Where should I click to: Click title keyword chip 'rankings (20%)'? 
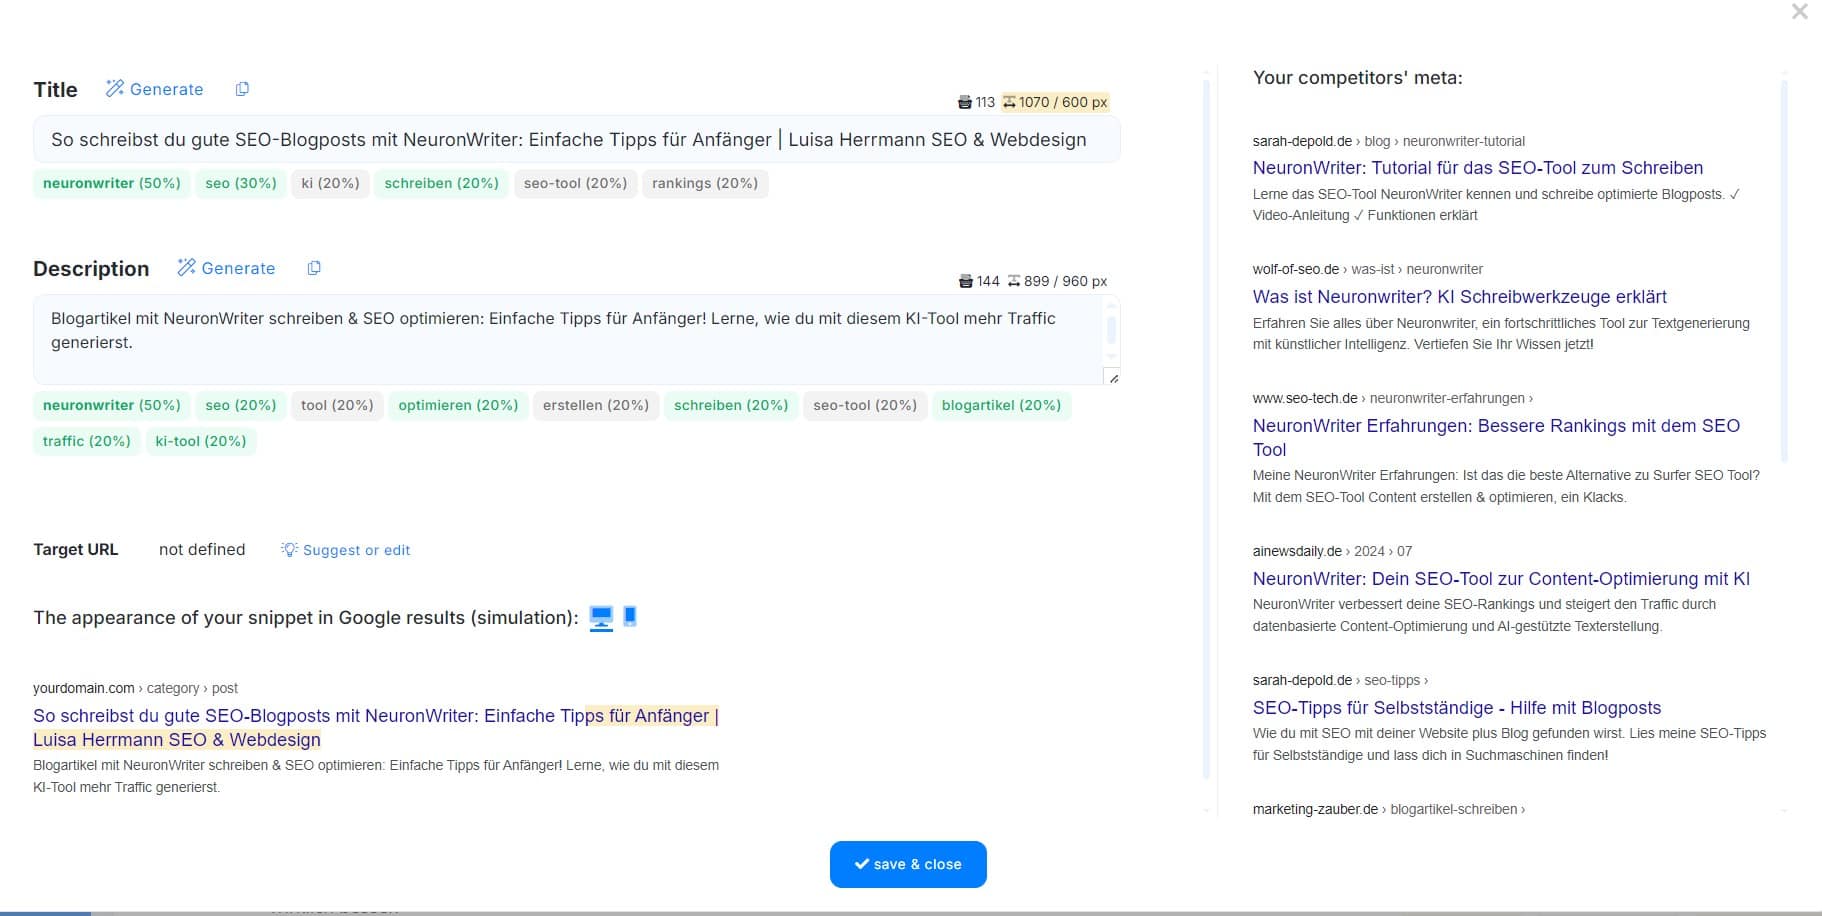tap(705, 183)
